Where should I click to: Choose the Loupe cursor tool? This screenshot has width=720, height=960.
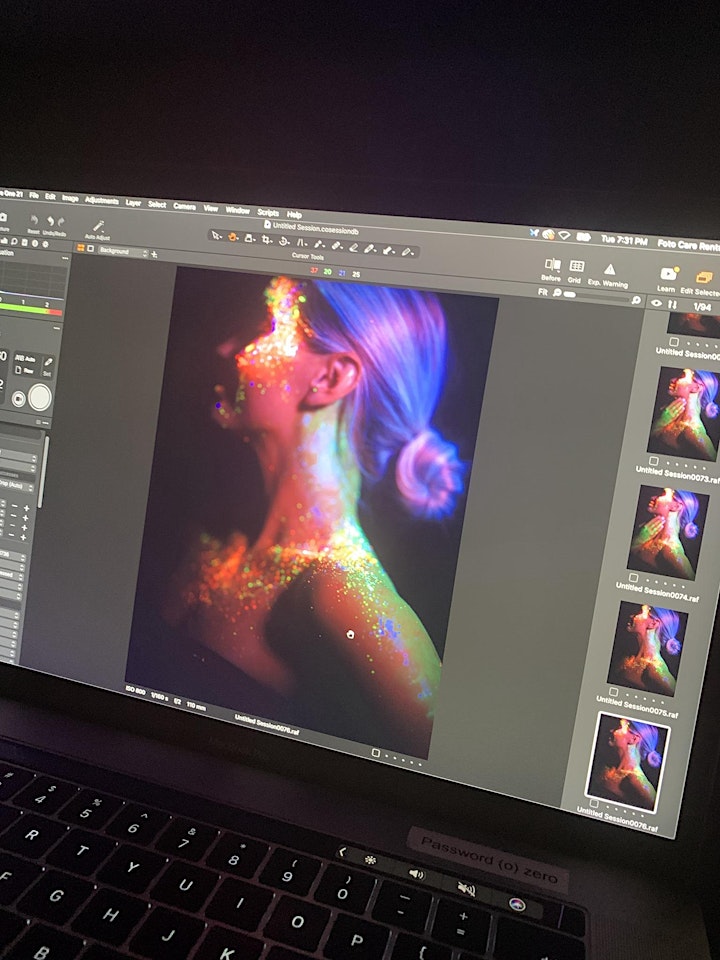[x=249, y=238]
